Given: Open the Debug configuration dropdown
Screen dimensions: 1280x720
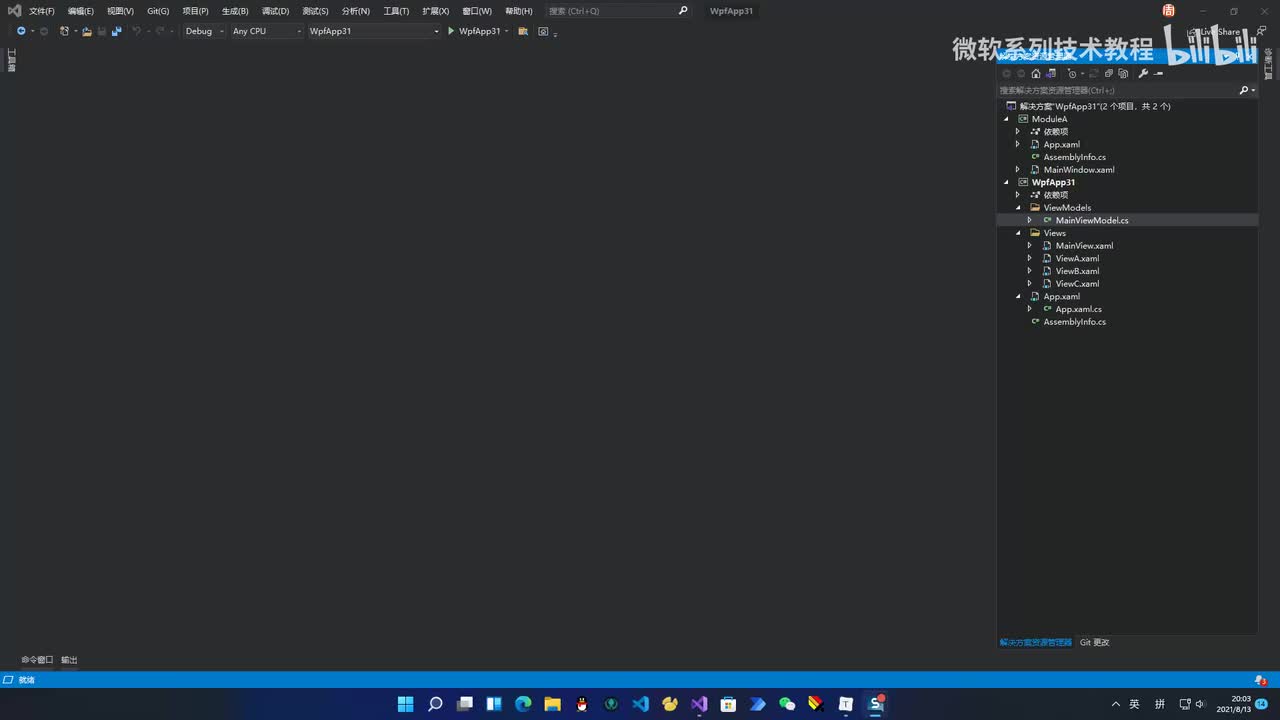Looking at the screenshot, I should [204, 31].
